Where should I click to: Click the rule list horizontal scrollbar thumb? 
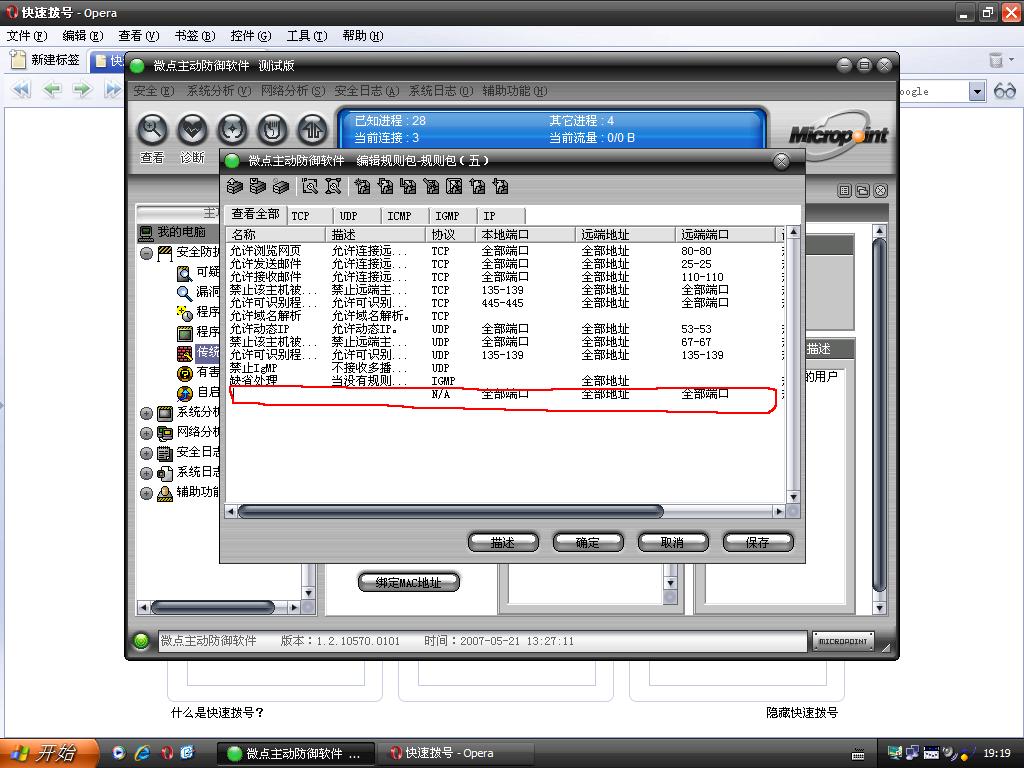[451, 511]
